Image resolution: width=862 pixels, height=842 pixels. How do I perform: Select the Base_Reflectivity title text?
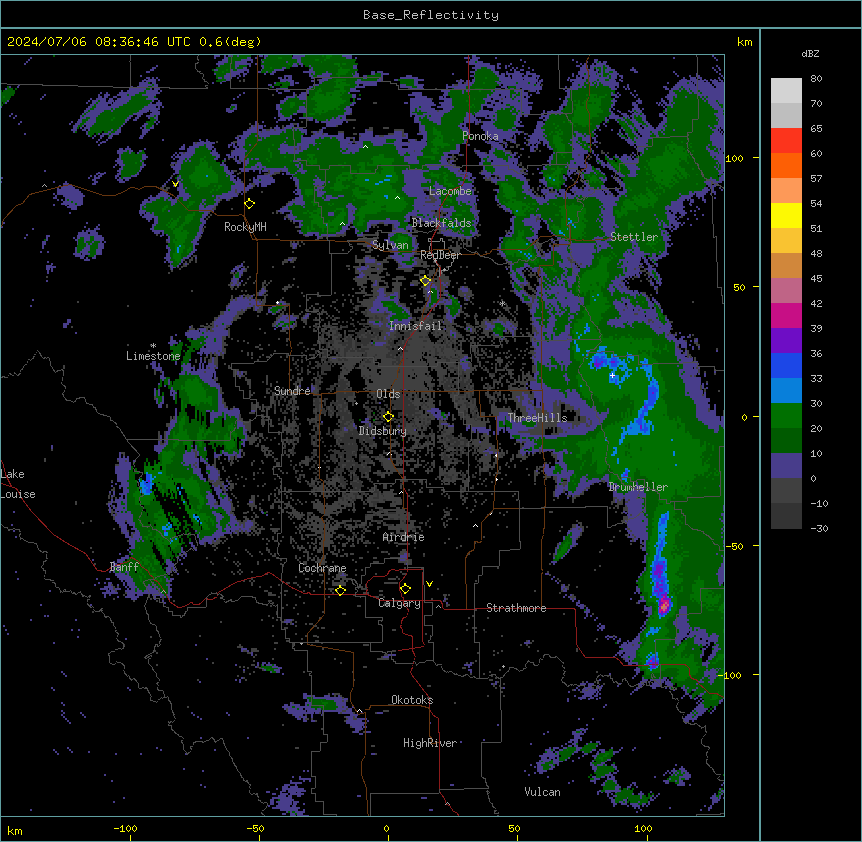tap(431, 15)
